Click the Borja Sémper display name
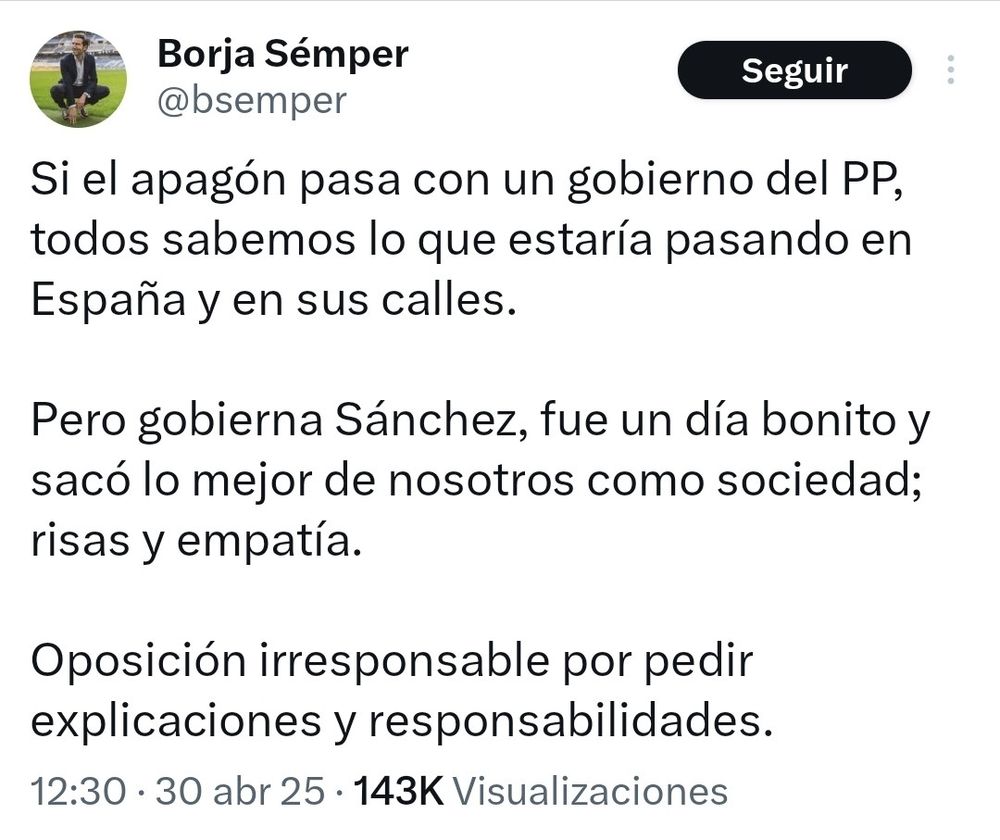 (283, 54)
